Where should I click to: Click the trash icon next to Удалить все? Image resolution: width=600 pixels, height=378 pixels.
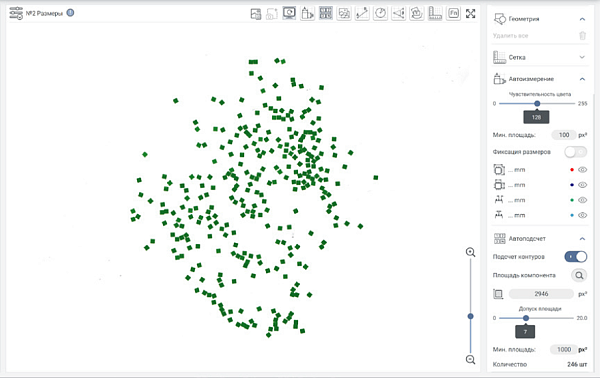tap(582, 36)
